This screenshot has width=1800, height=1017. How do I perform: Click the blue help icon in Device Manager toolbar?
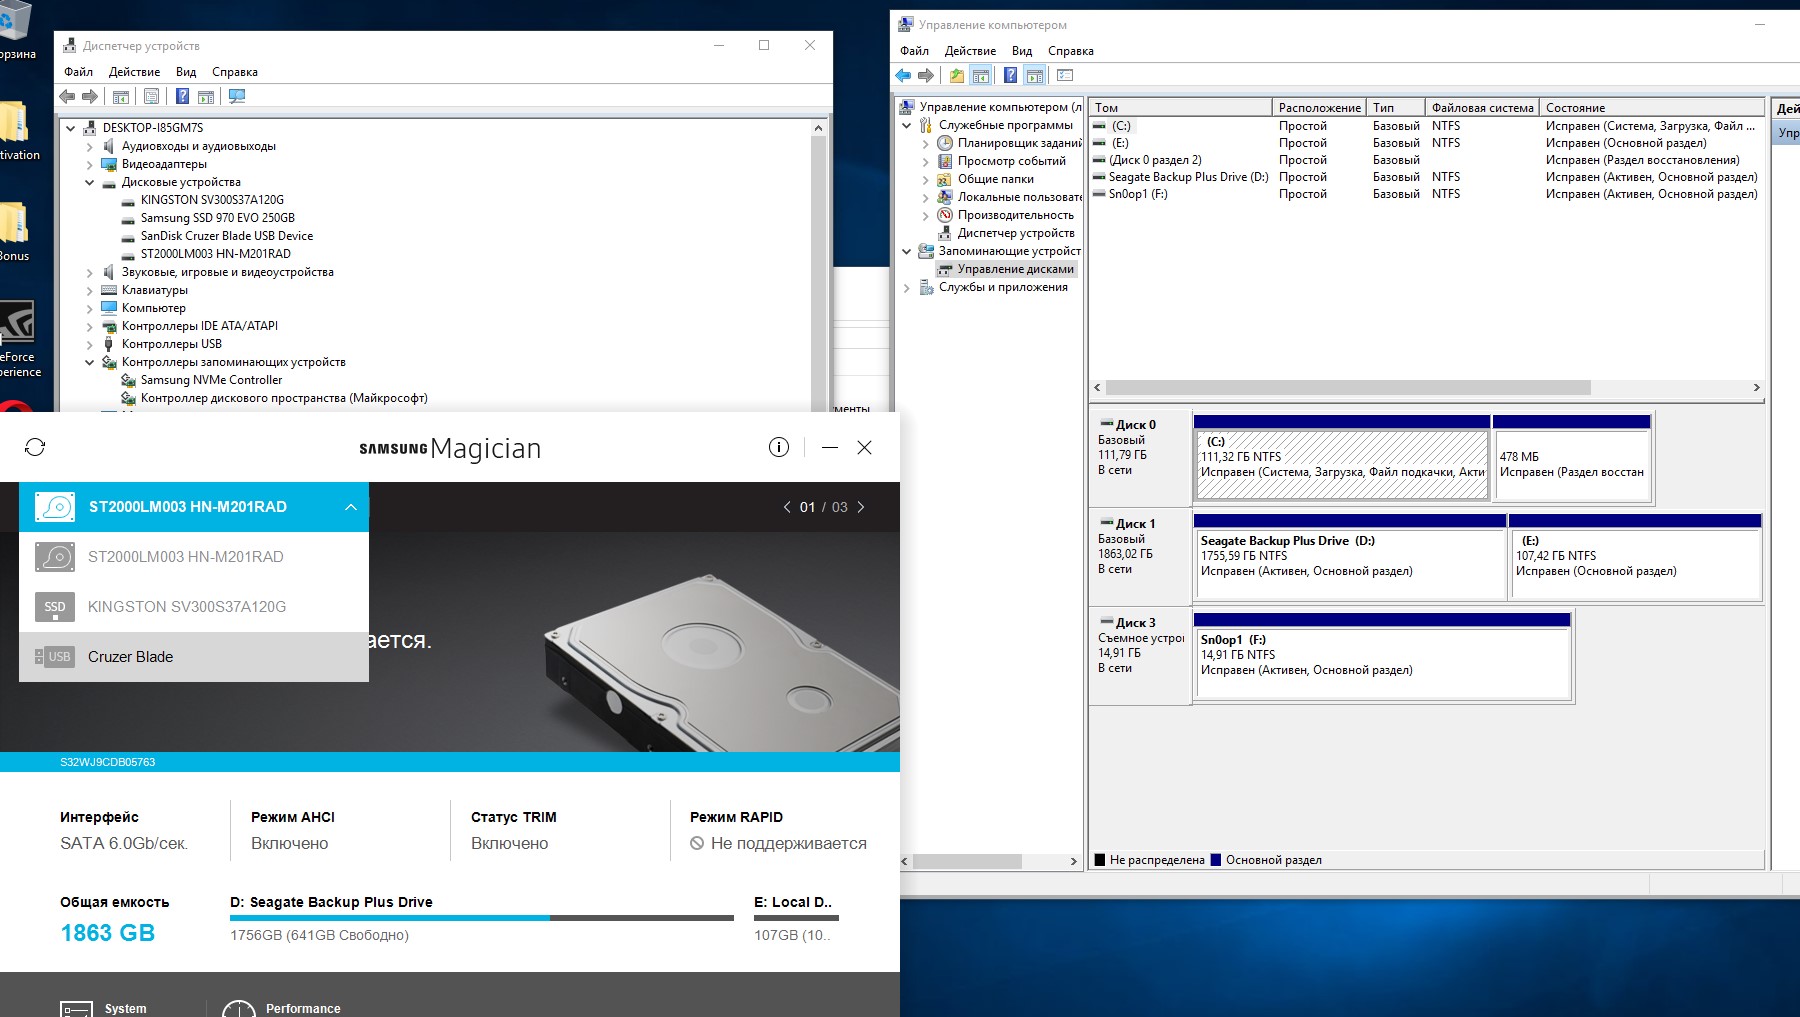click(182, 96)
